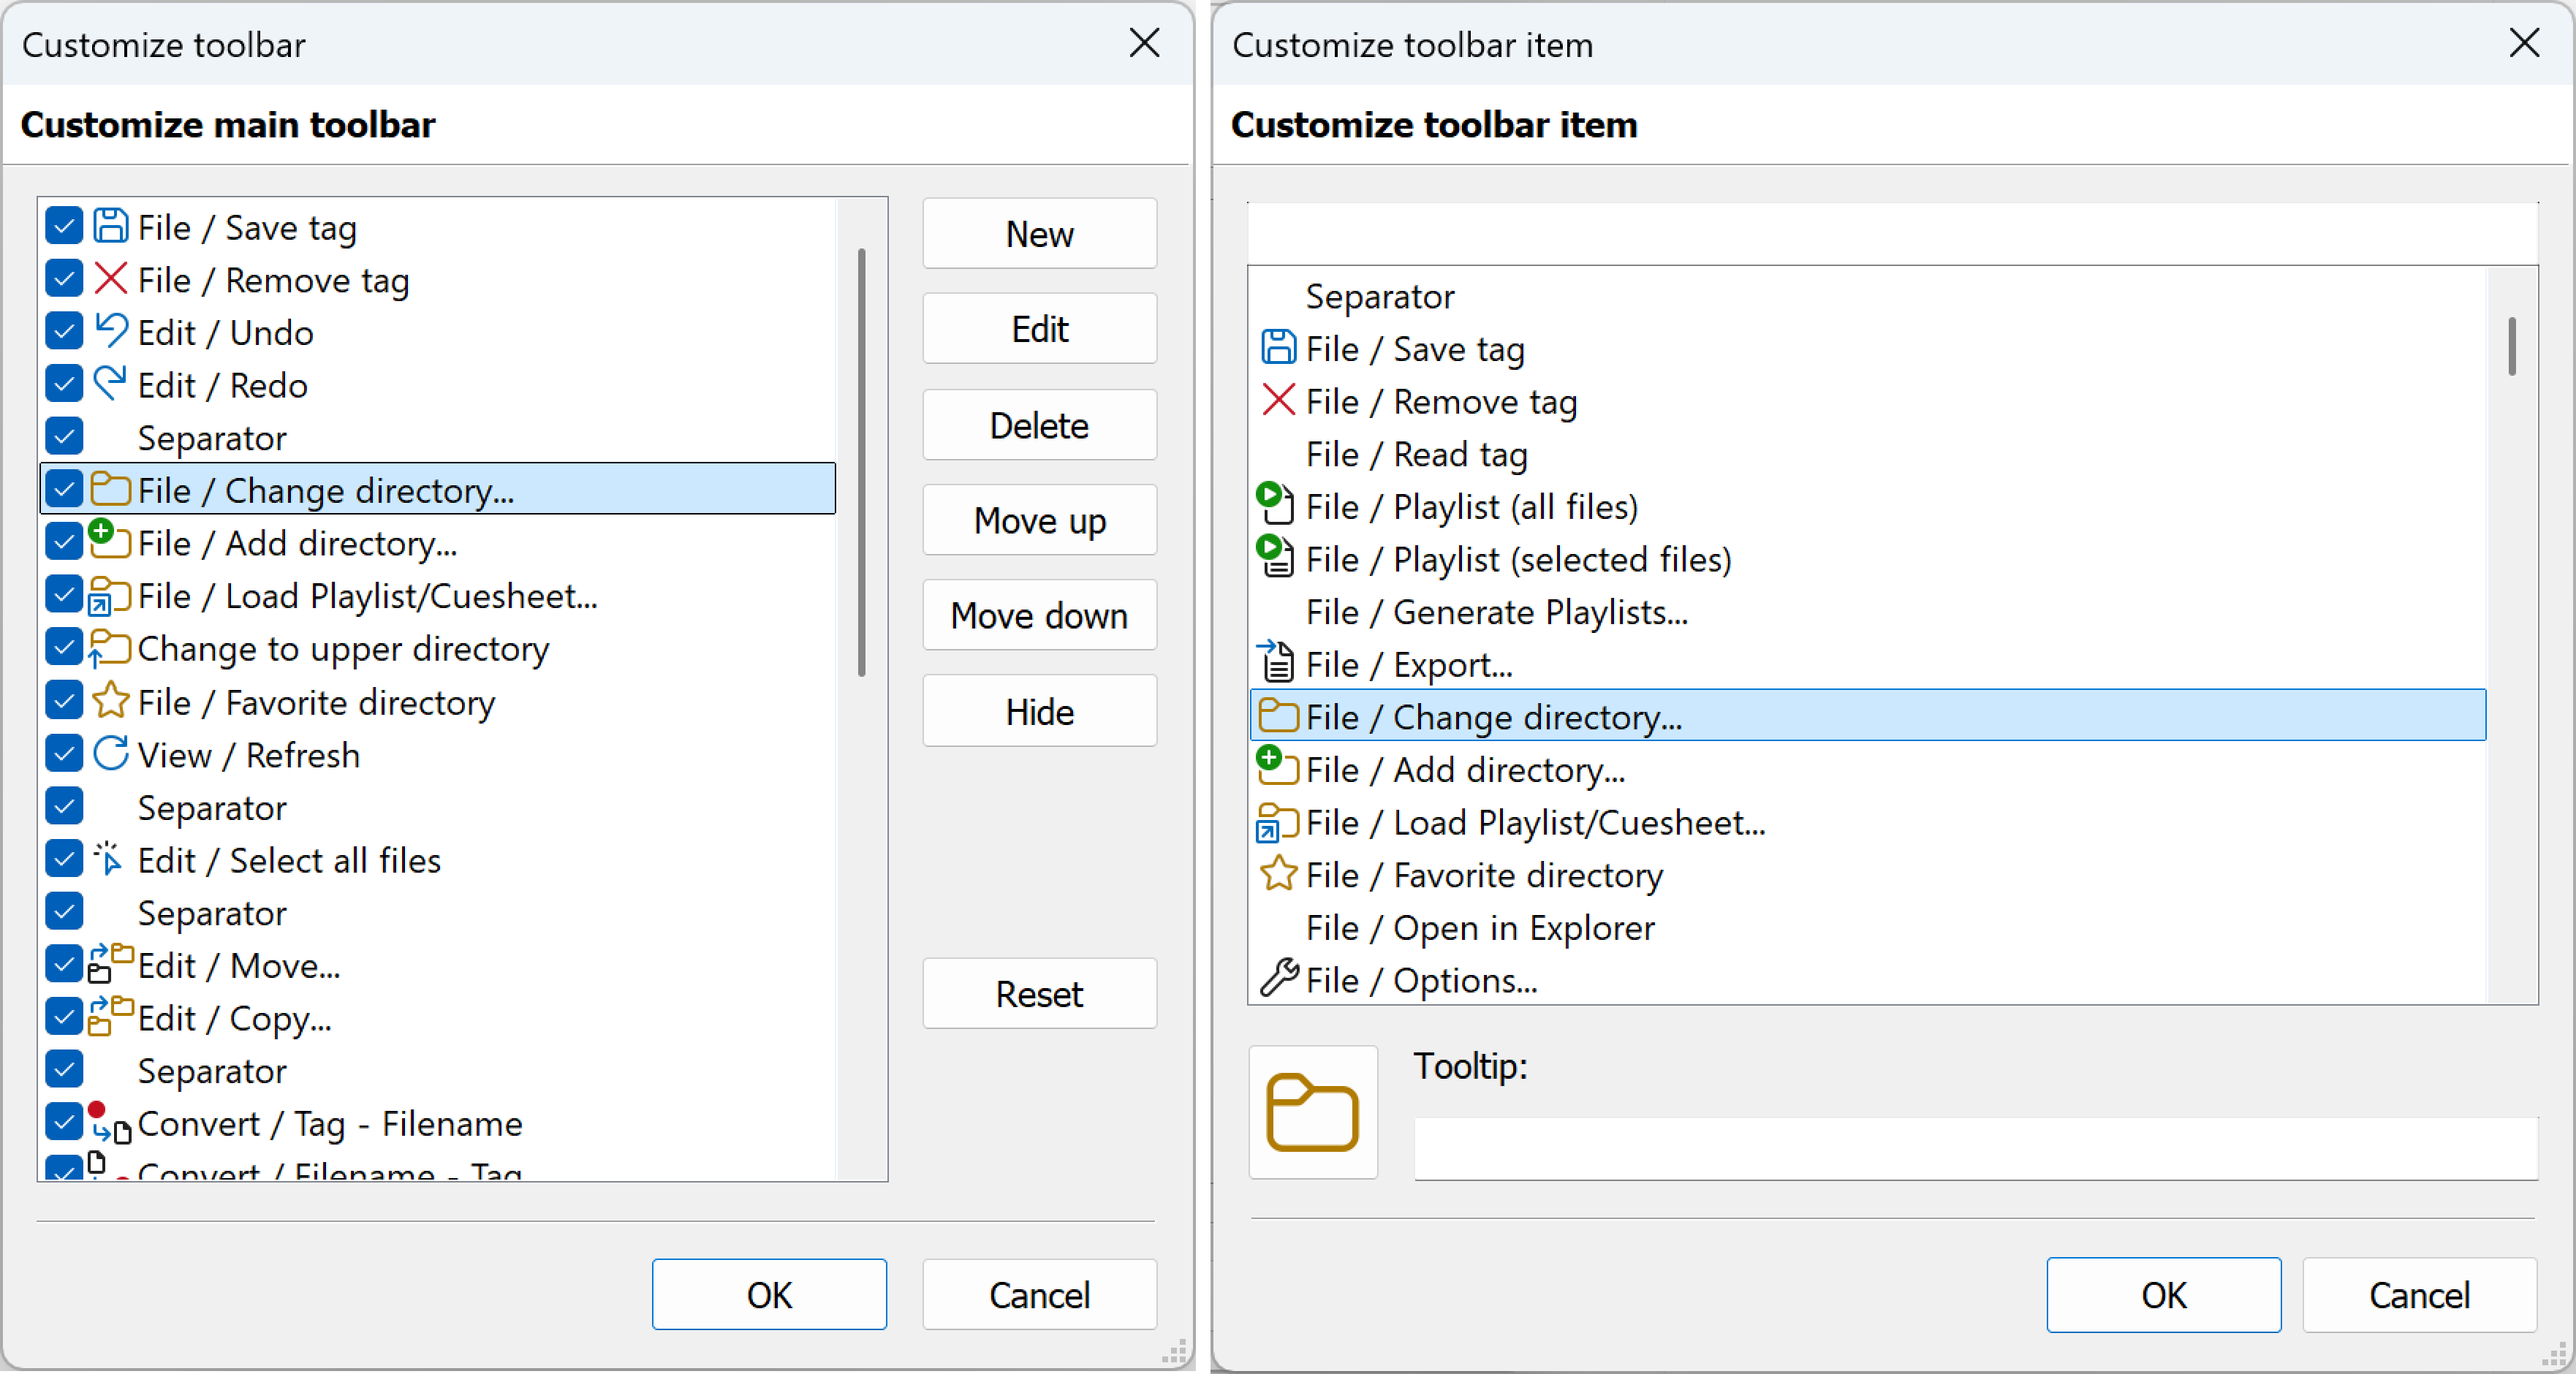Click Remove tag red X in toolbar item list

coord(1278,400)
